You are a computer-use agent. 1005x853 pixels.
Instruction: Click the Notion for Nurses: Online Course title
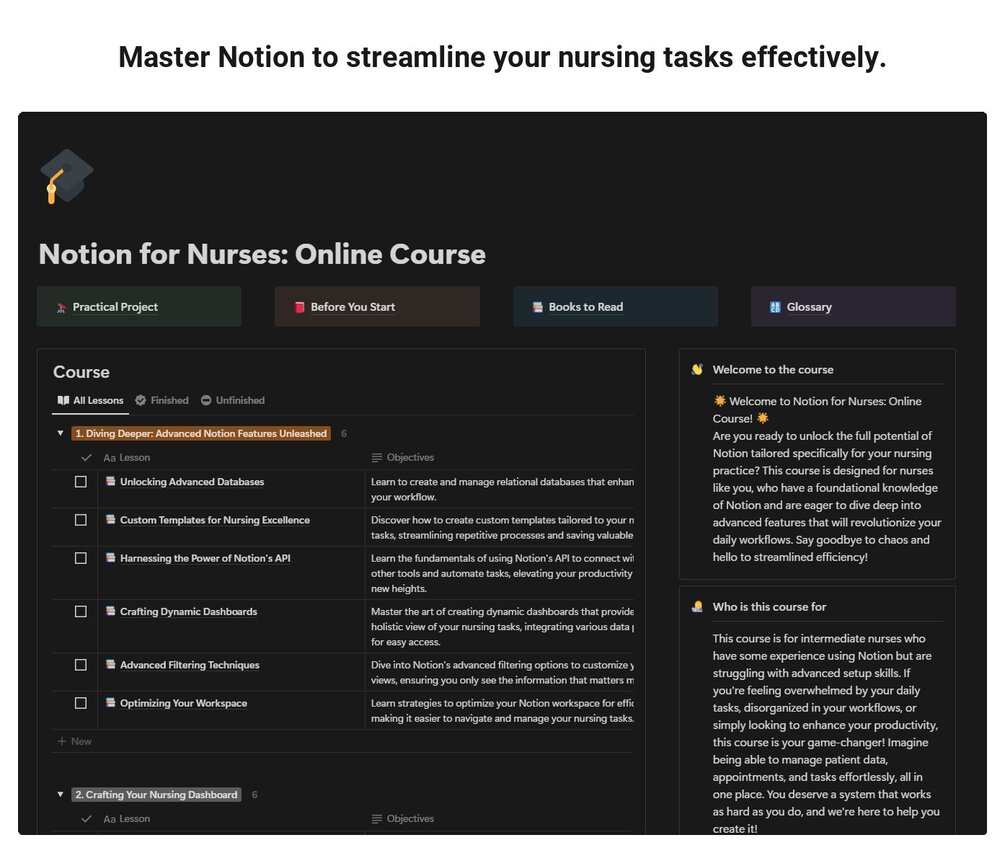point(262,254)
